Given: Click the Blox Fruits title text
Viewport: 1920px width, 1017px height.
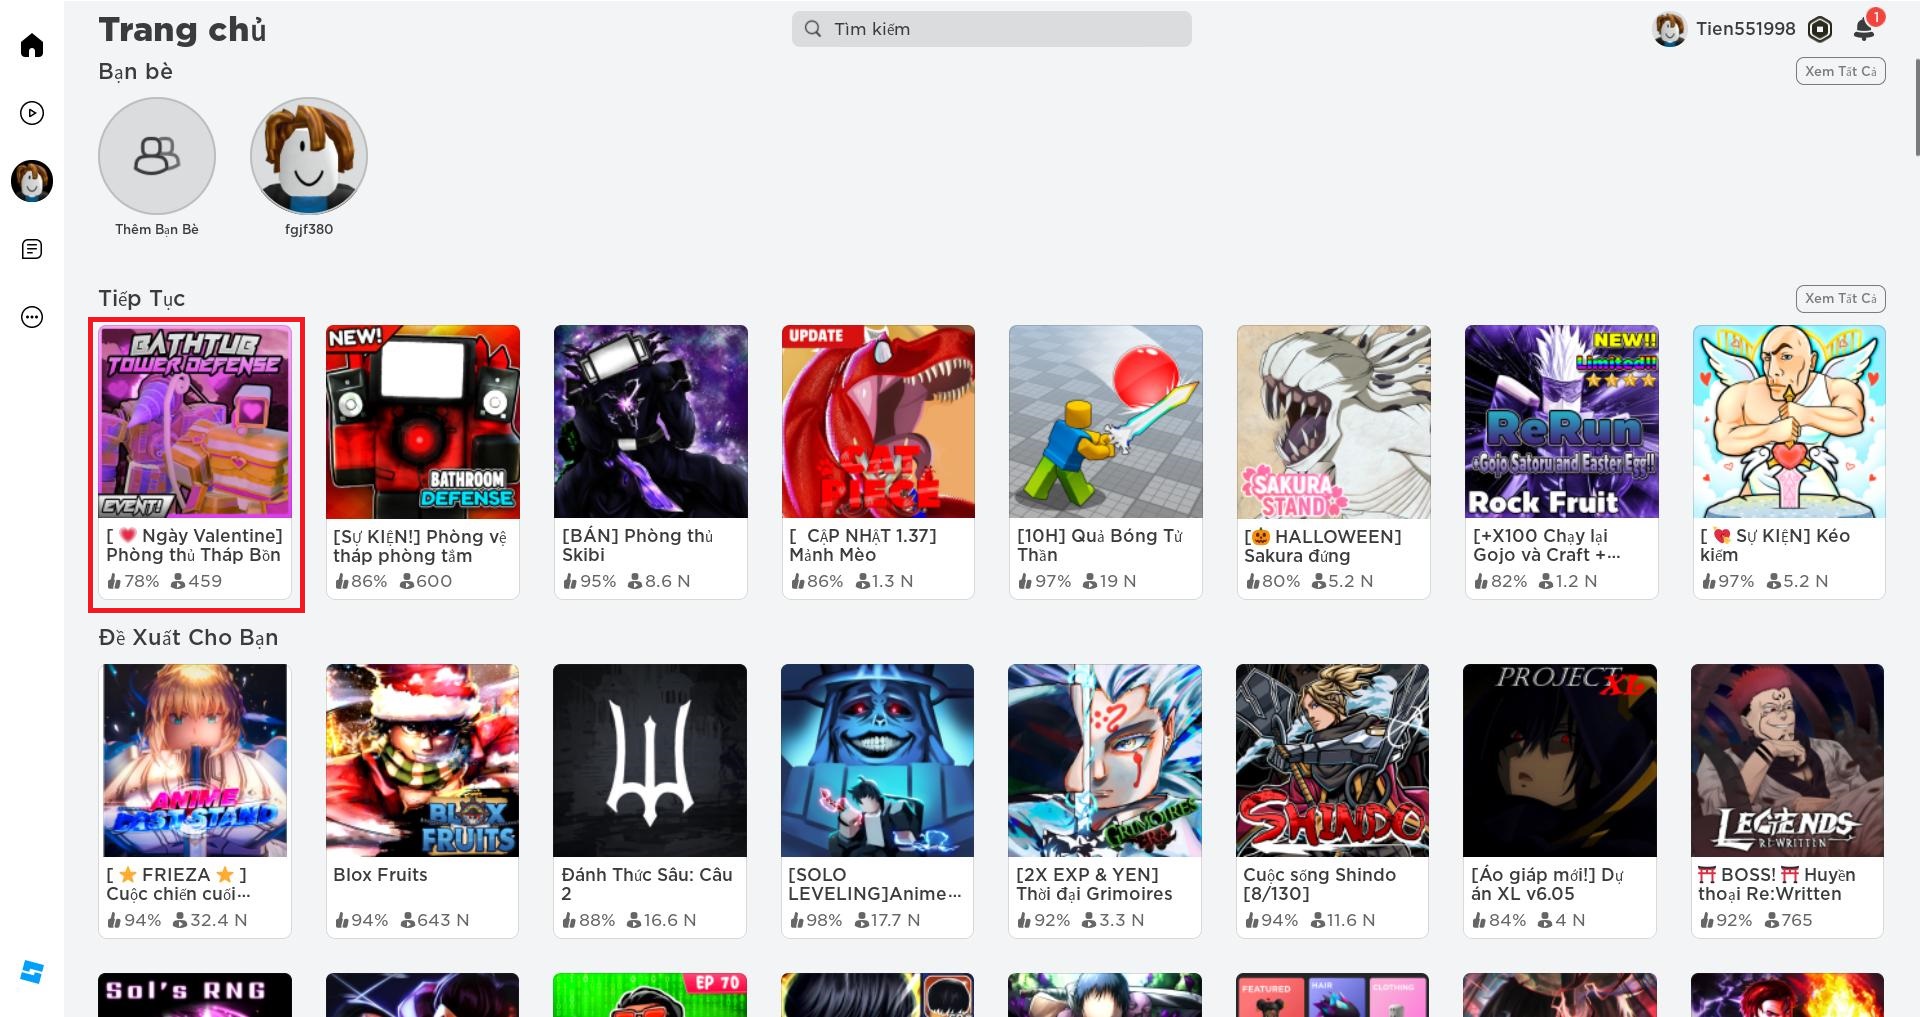Looking at the screenshot, I should tap(380, 875).
